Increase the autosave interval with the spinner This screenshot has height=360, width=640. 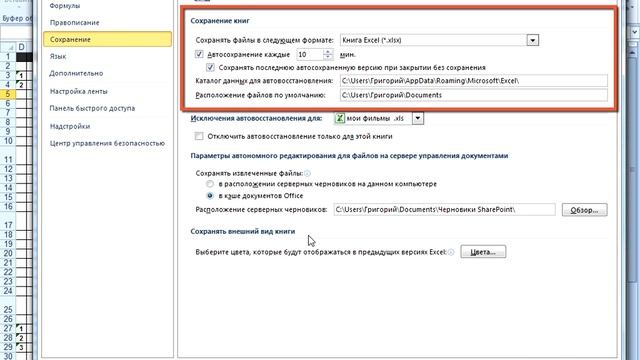(328, 51)
